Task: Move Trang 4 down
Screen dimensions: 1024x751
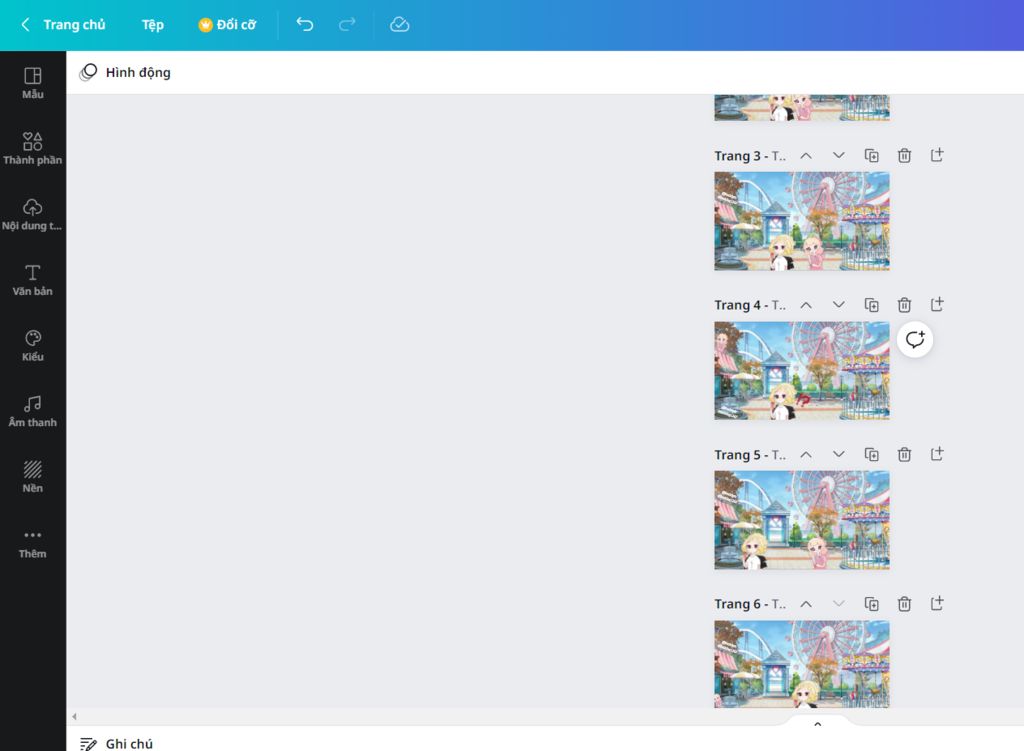Action: tap(839, 305)
